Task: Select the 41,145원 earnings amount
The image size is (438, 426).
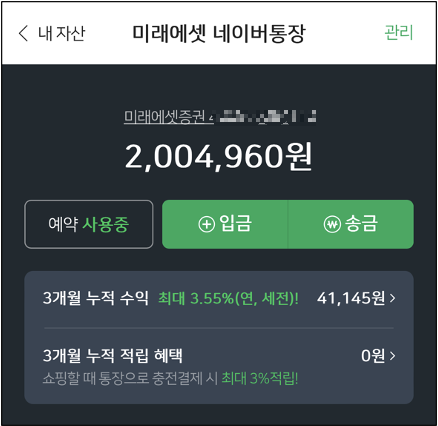Action: tap(351, 298)
